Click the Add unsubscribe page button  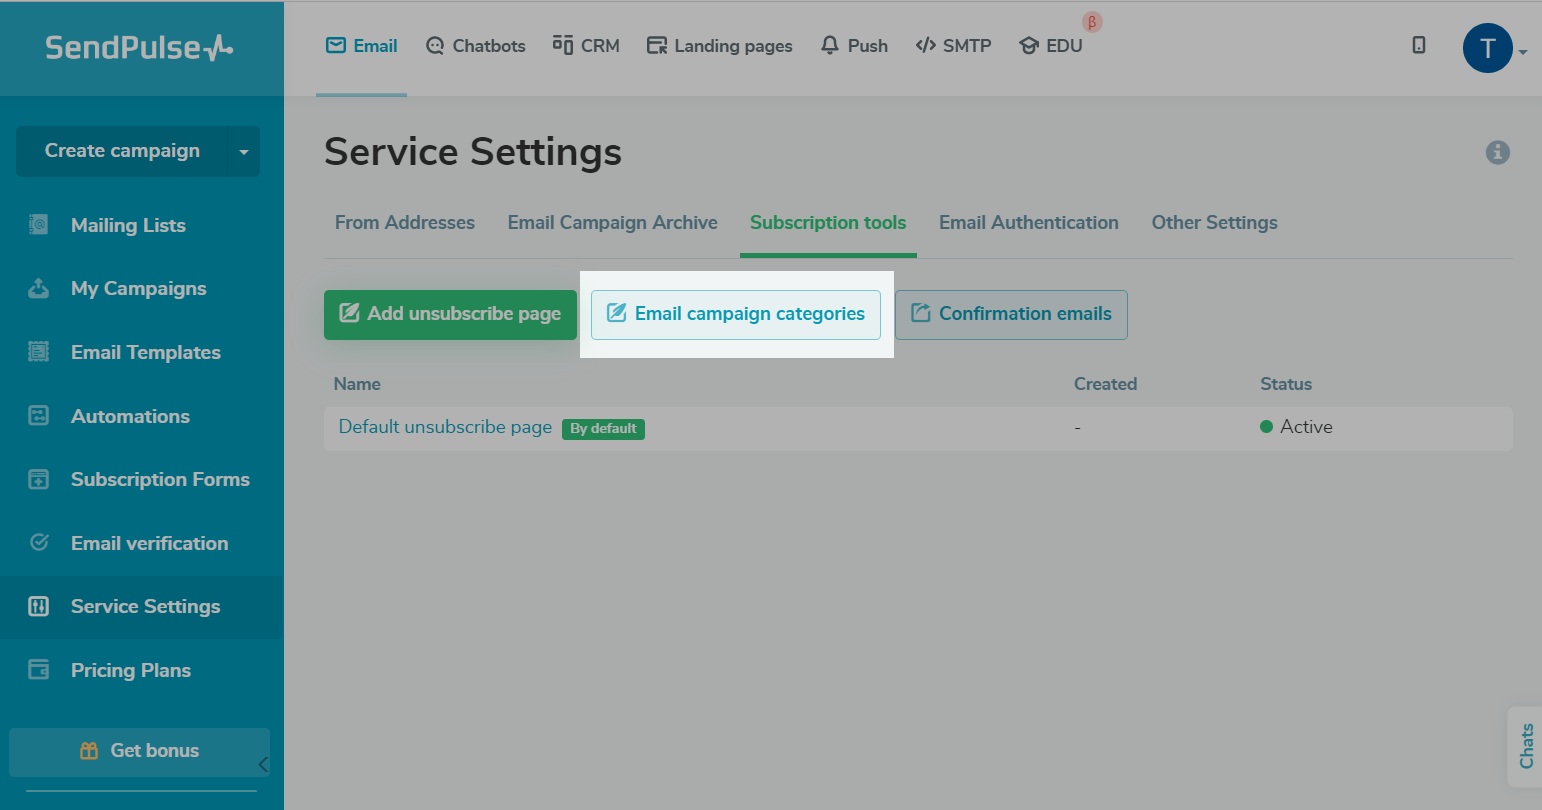450,314
